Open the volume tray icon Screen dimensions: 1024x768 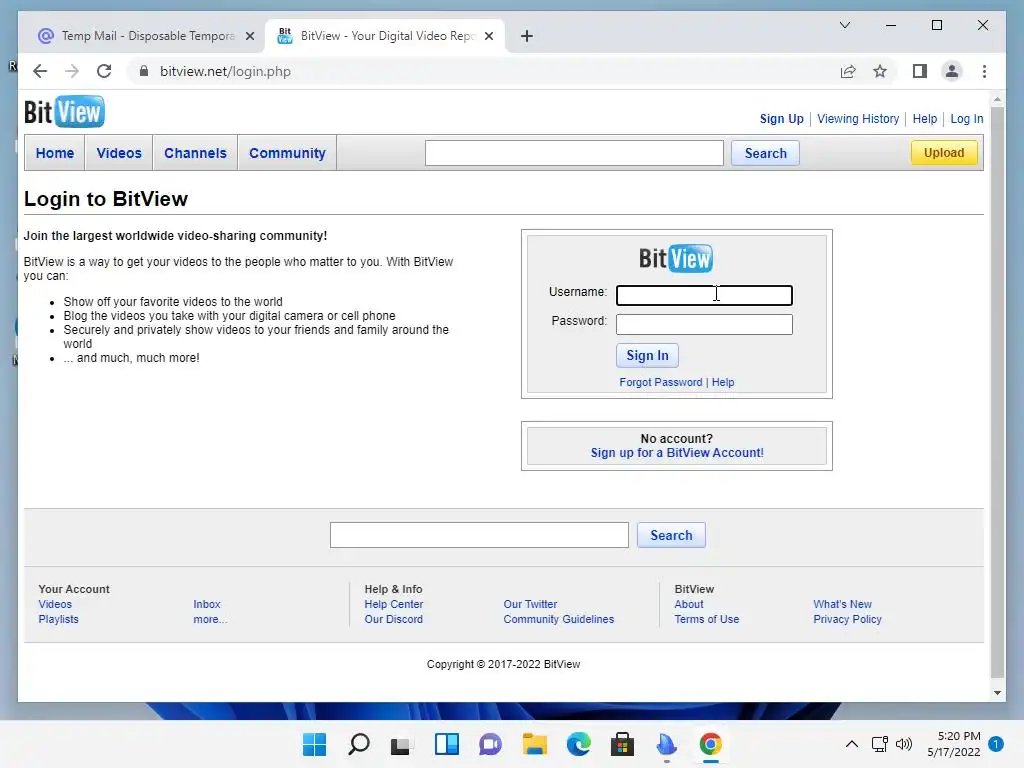pos(904,744)
